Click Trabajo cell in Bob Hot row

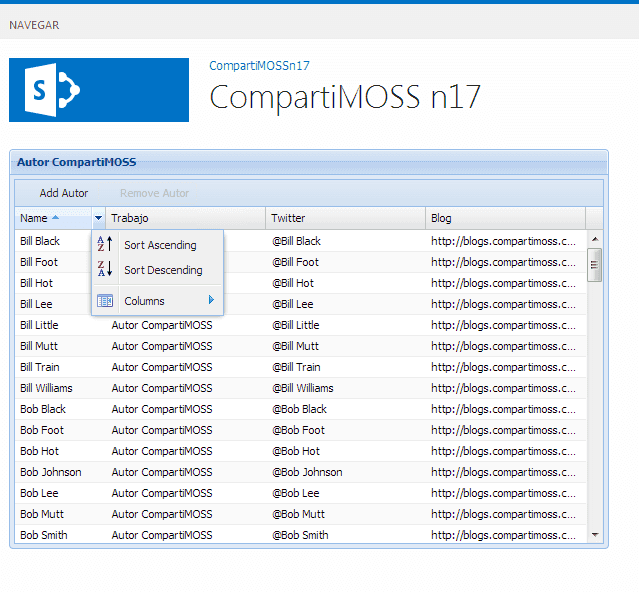click(186, 451)
